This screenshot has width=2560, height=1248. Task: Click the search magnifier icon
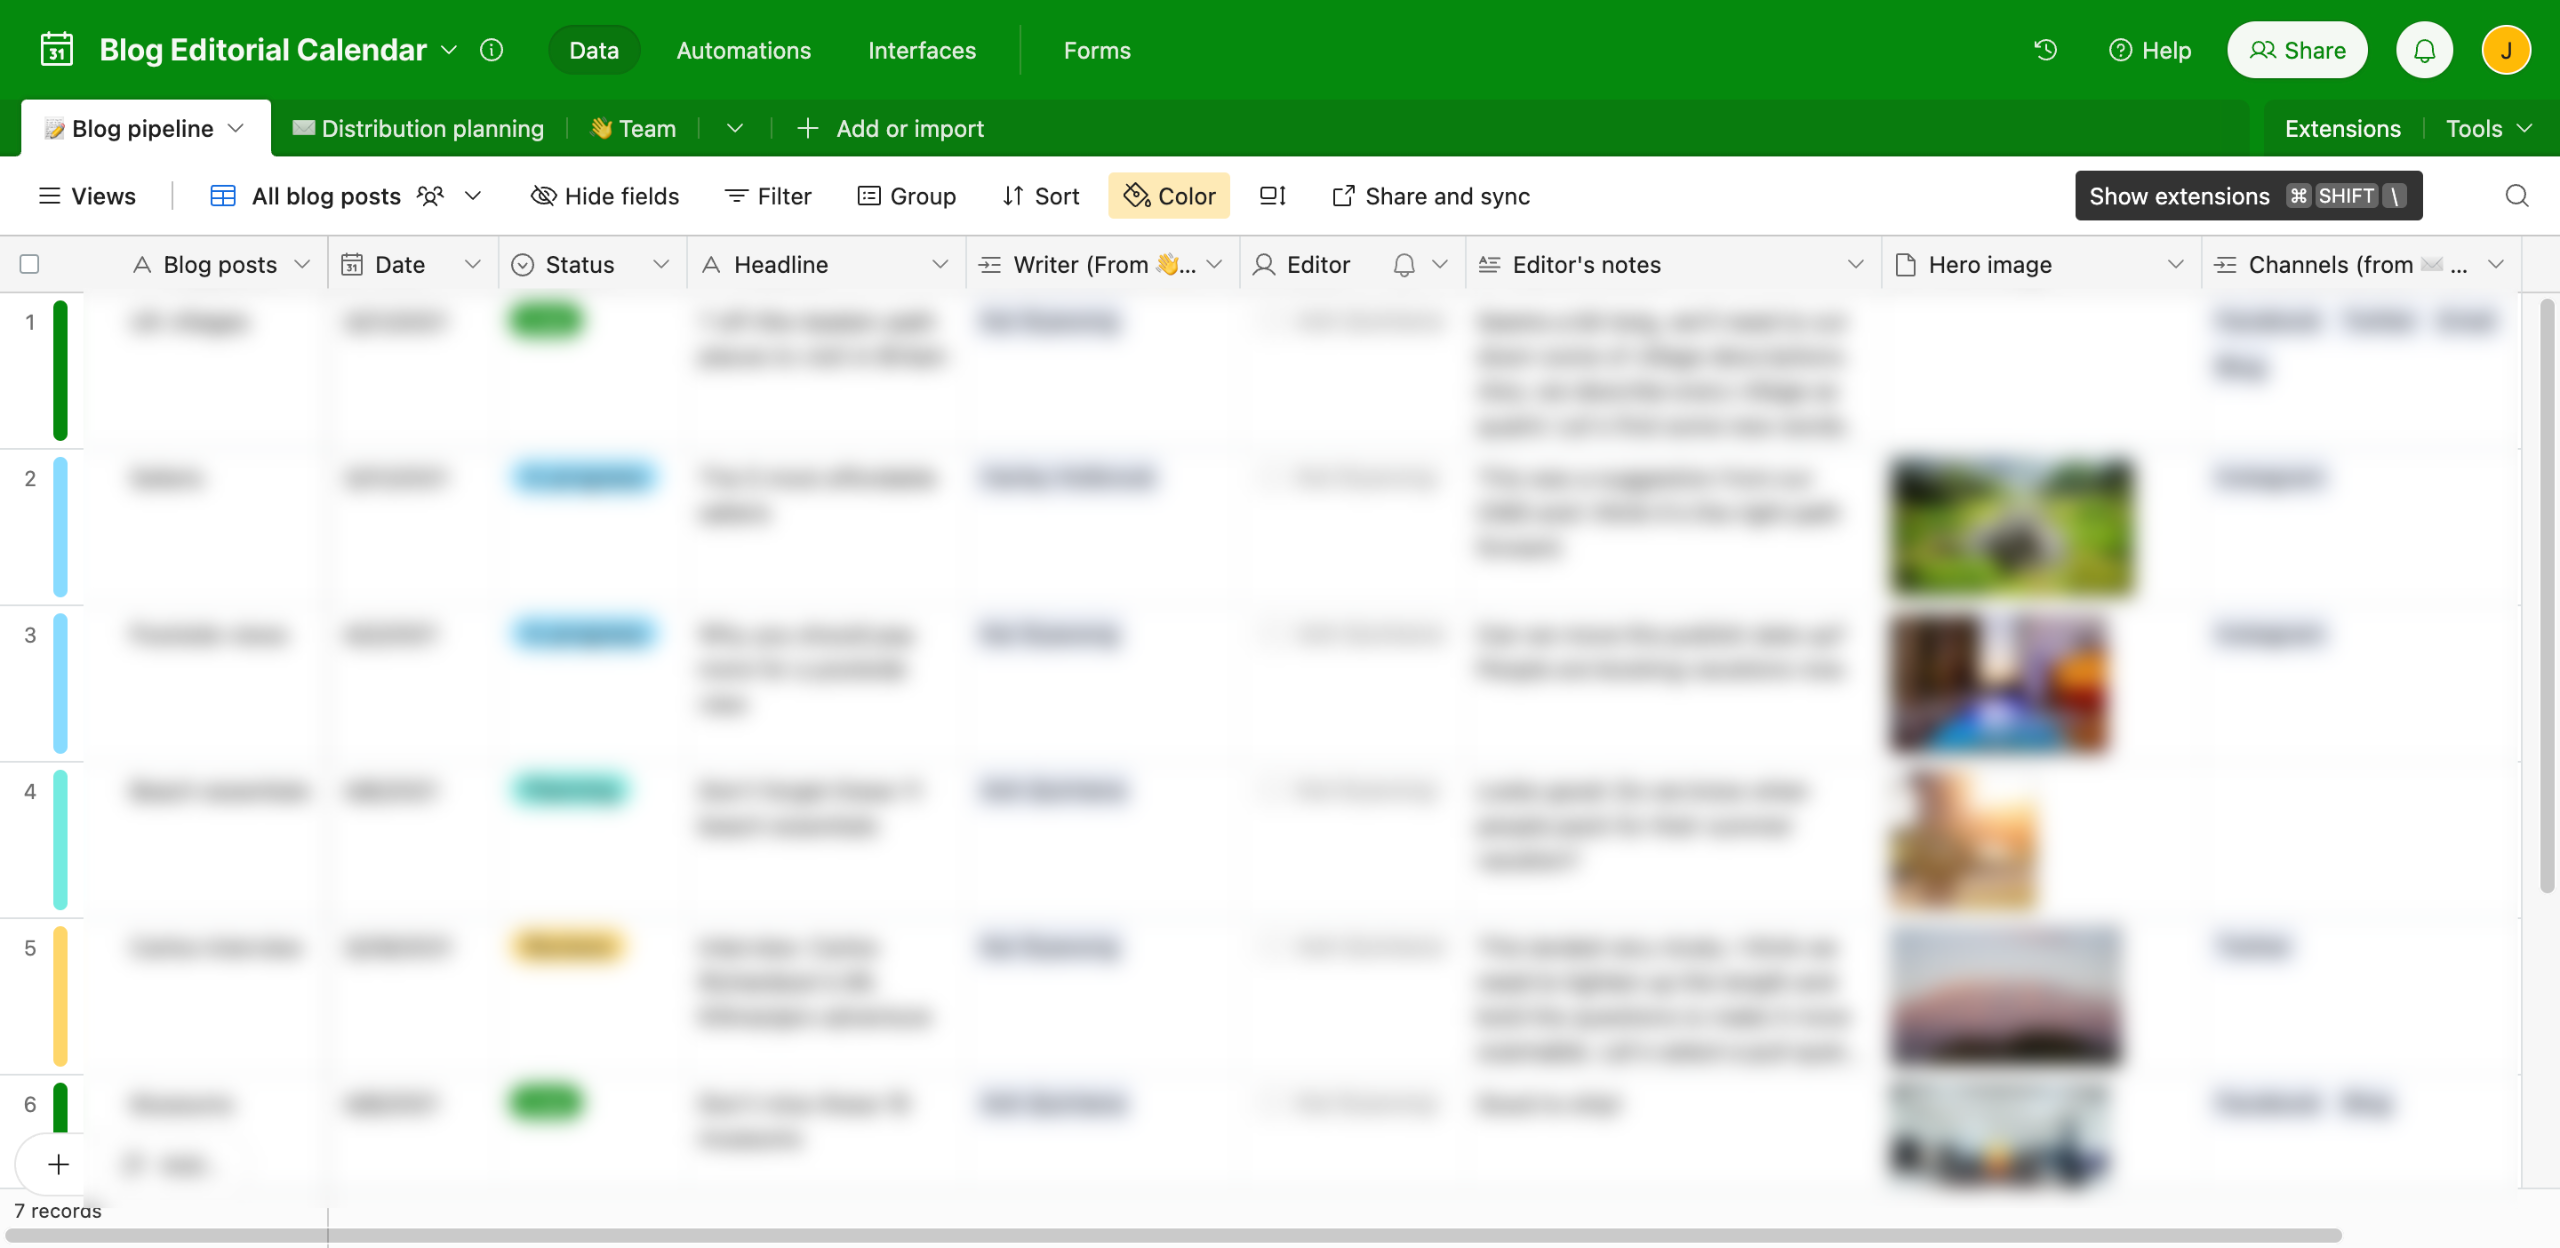[2516, 196]
